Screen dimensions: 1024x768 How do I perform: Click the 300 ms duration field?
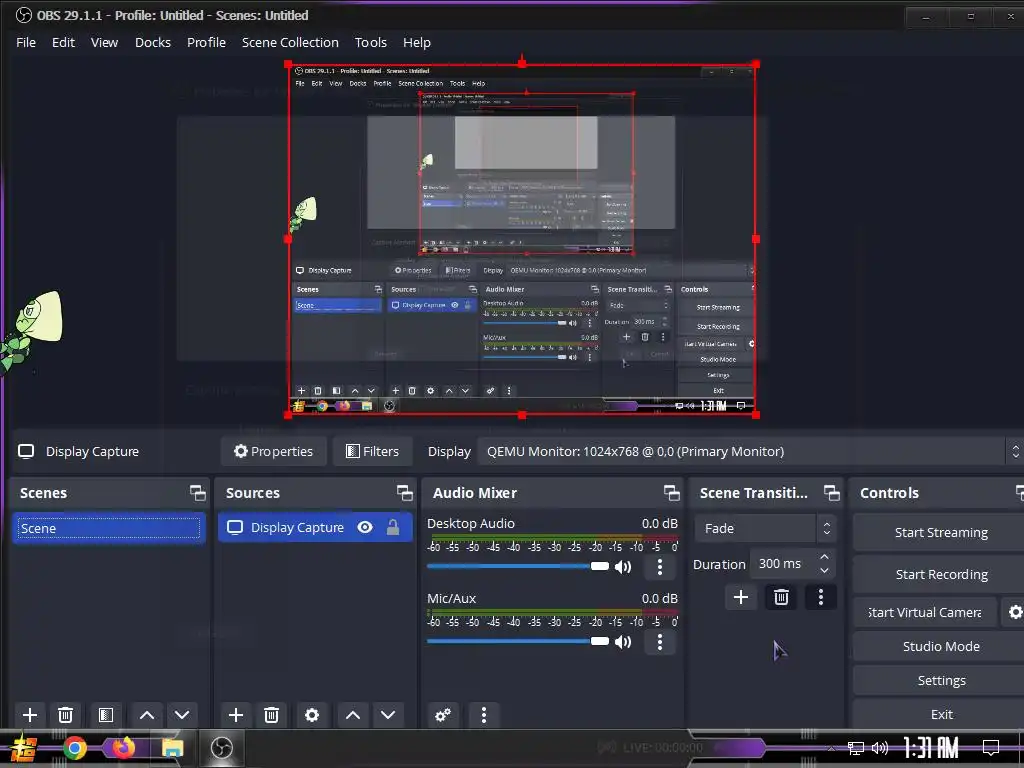pos(784,564)
